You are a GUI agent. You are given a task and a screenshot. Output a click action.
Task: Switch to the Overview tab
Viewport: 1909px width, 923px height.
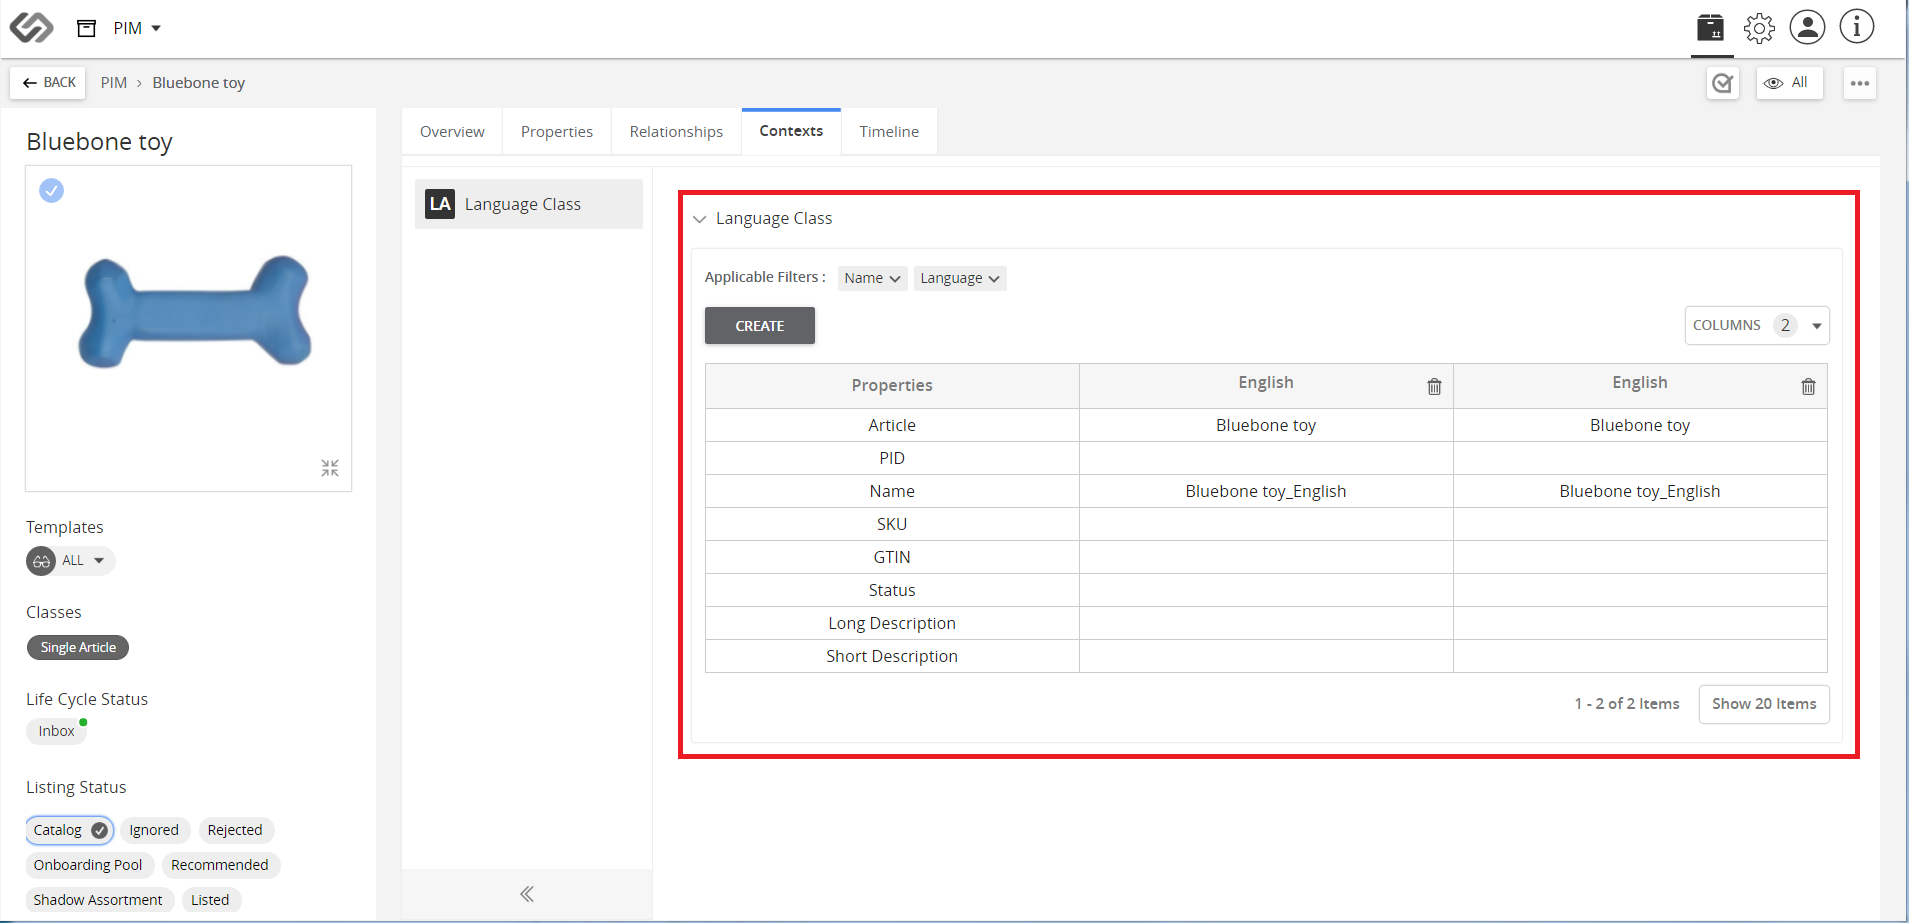click(x=452, y=132)
